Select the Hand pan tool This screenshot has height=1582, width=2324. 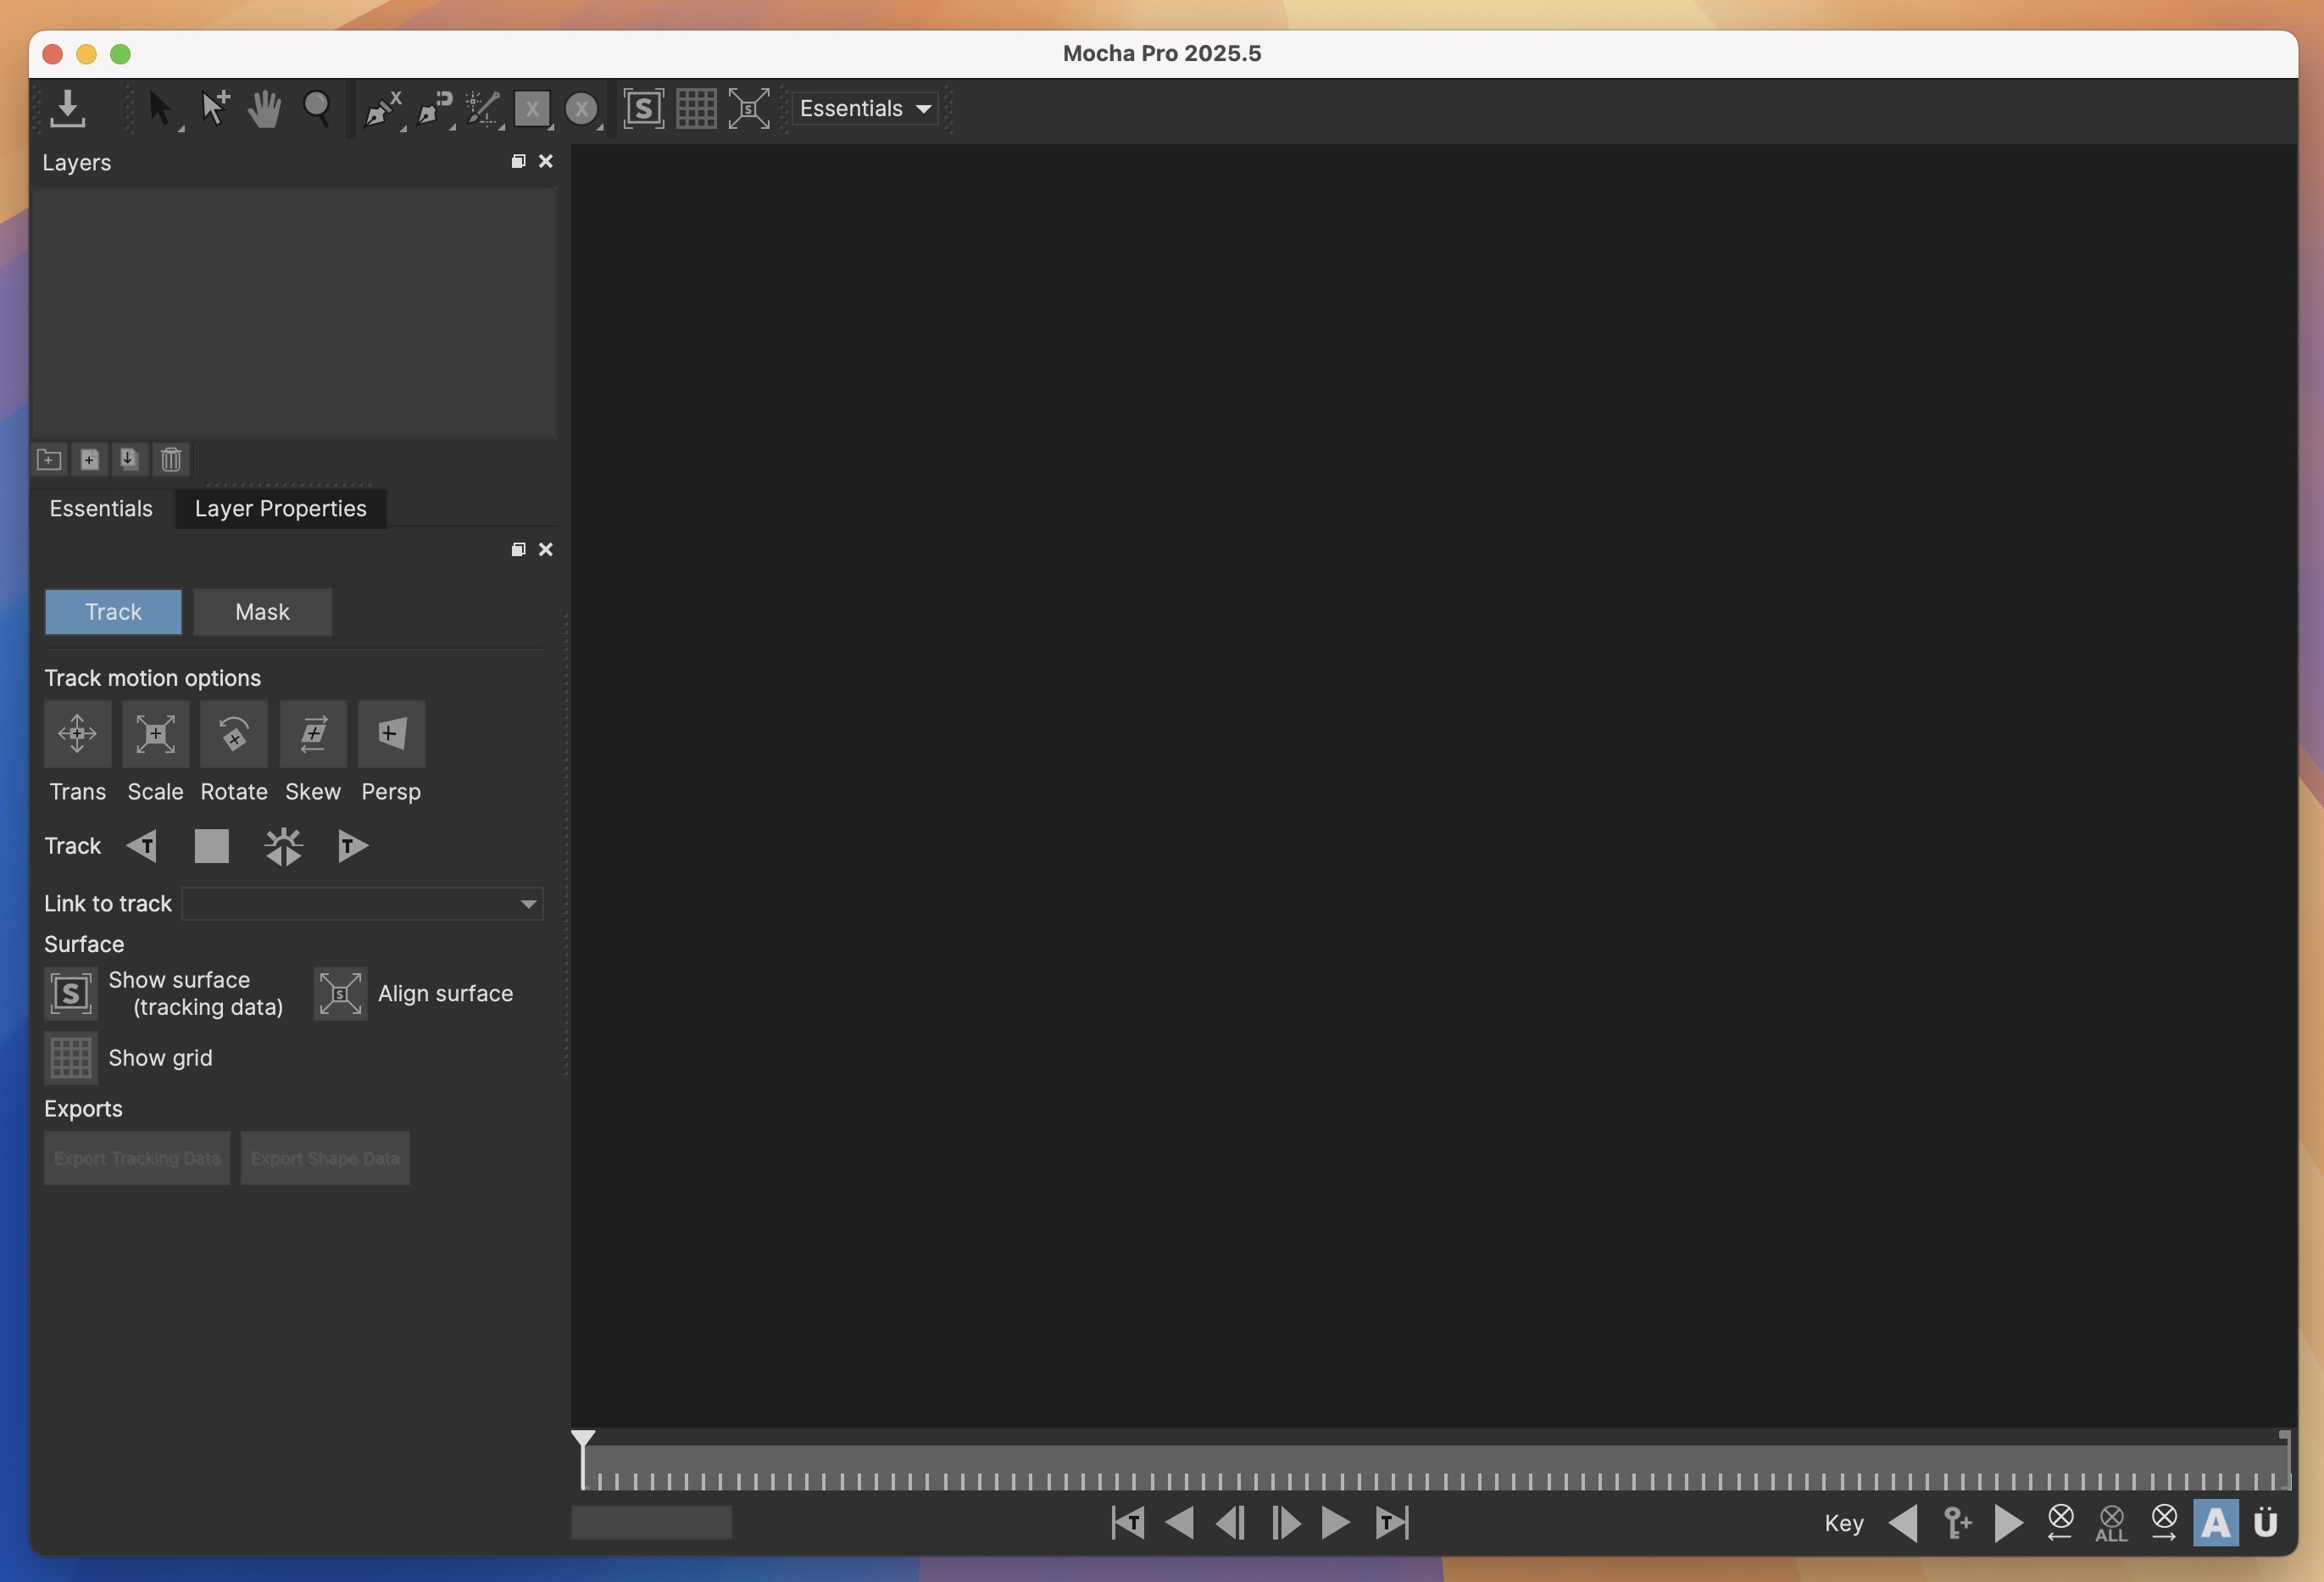[x=264, y=108]
